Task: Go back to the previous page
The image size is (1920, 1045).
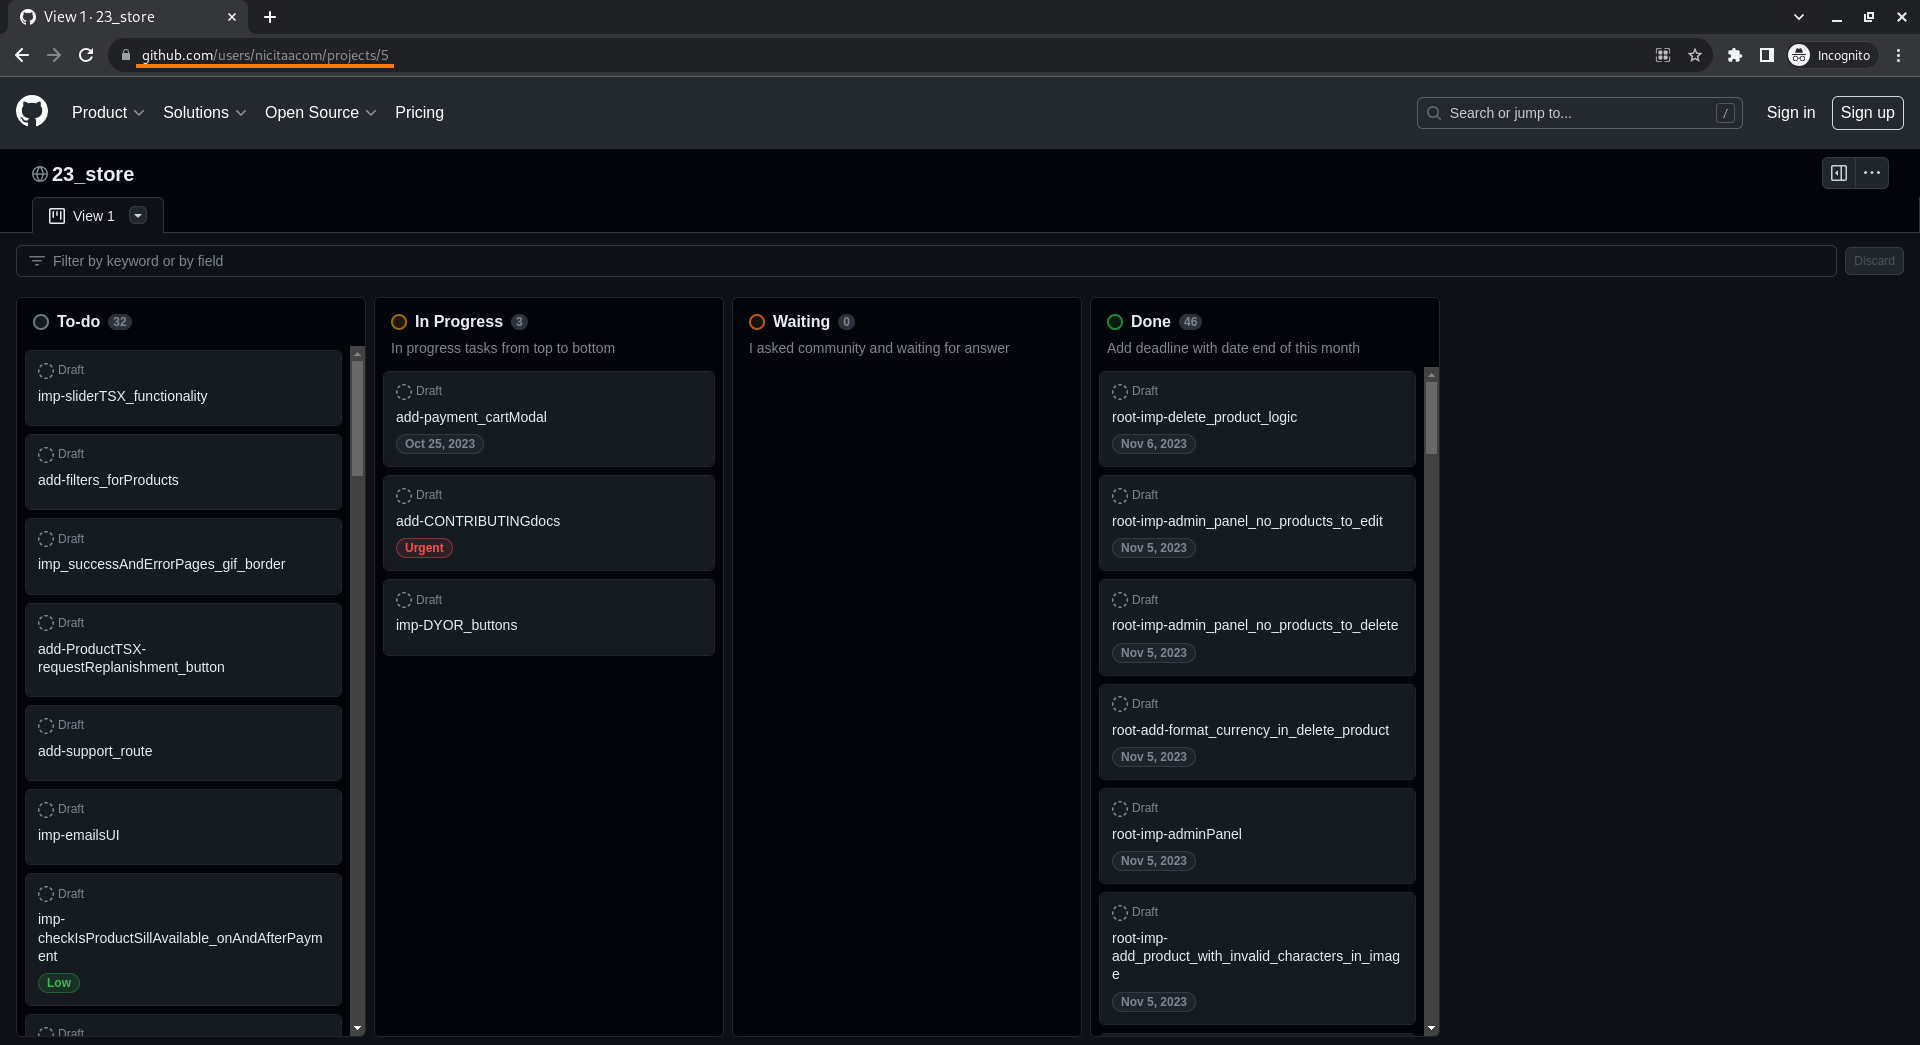Action: (x=22, y=56)
